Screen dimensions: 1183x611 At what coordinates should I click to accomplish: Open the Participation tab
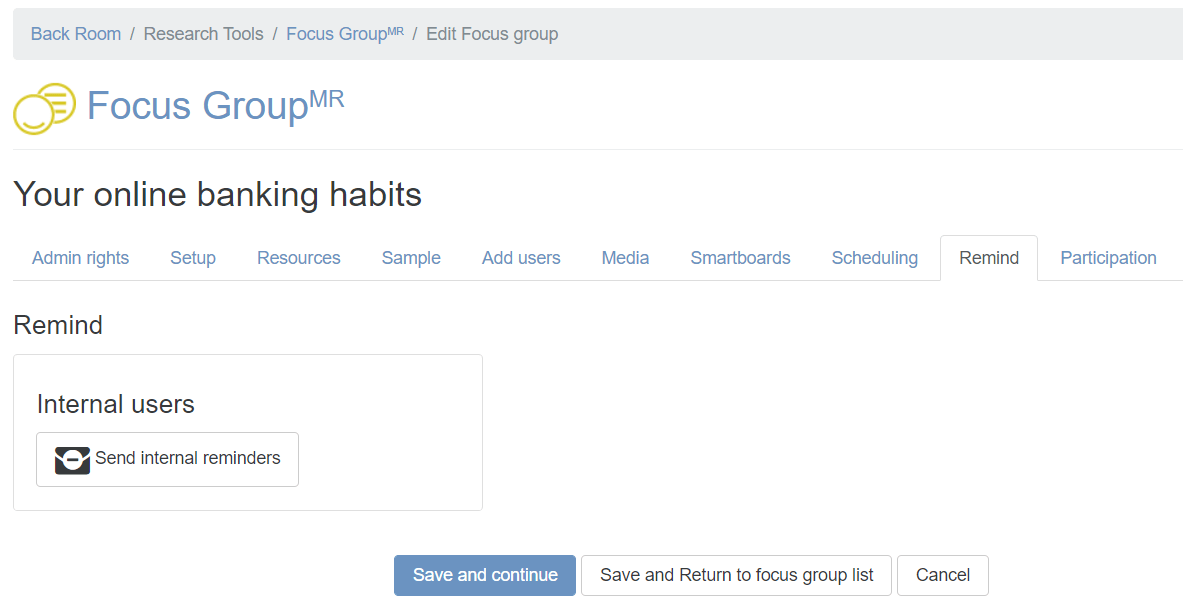click(x=1108, y=258)
